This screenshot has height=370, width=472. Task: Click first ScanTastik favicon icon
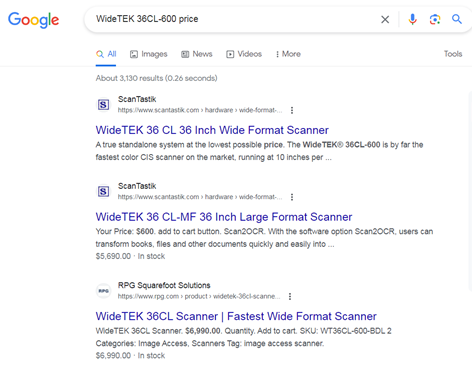(x=103, y=105)
